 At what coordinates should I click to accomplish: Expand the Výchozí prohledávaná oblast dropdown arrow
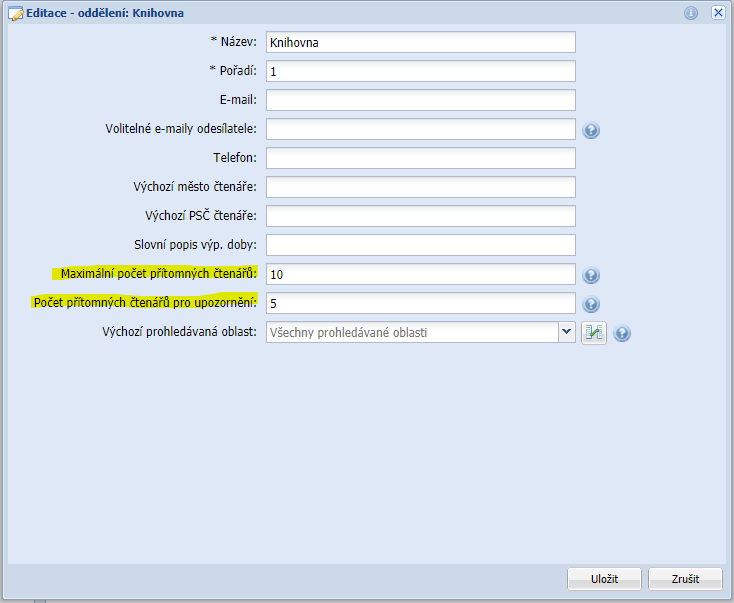[566, 332]
